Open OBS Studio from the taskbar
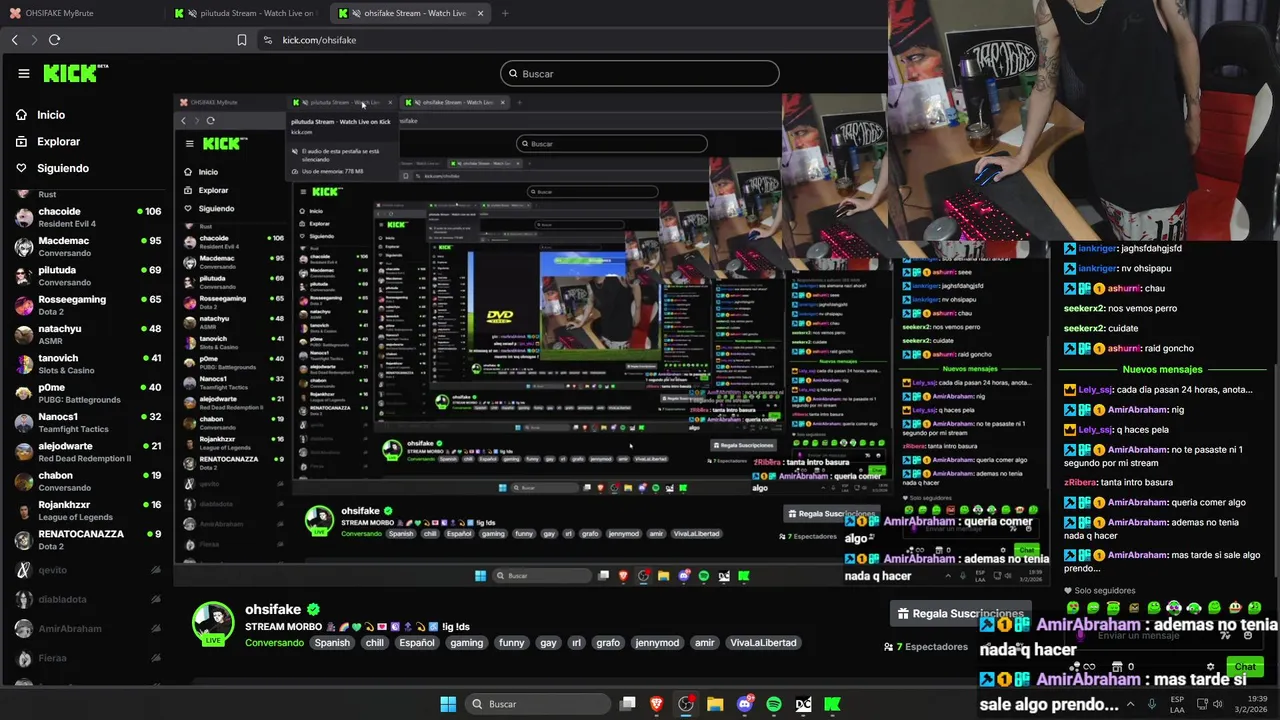The image size is (1280, 720). [x=686, y=704]
